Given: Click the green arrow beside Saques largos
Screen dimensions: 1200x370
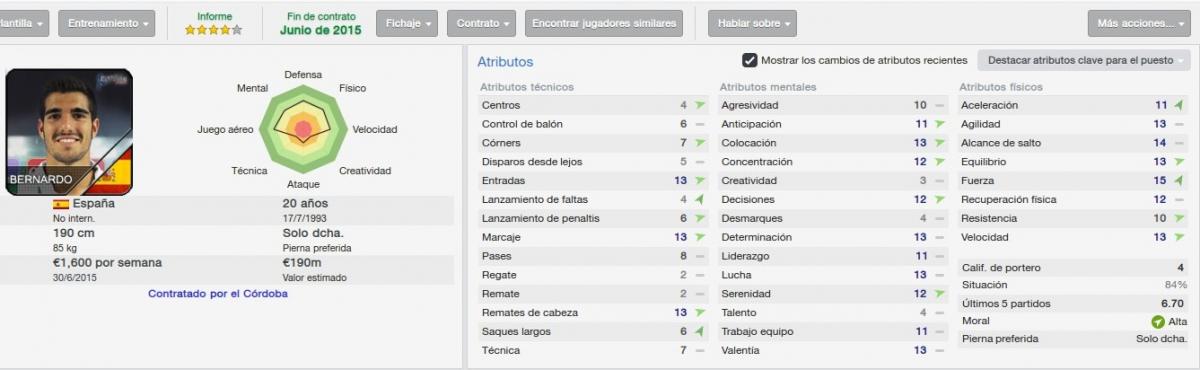Looking at the screenshot, I should tap(700, 332).
